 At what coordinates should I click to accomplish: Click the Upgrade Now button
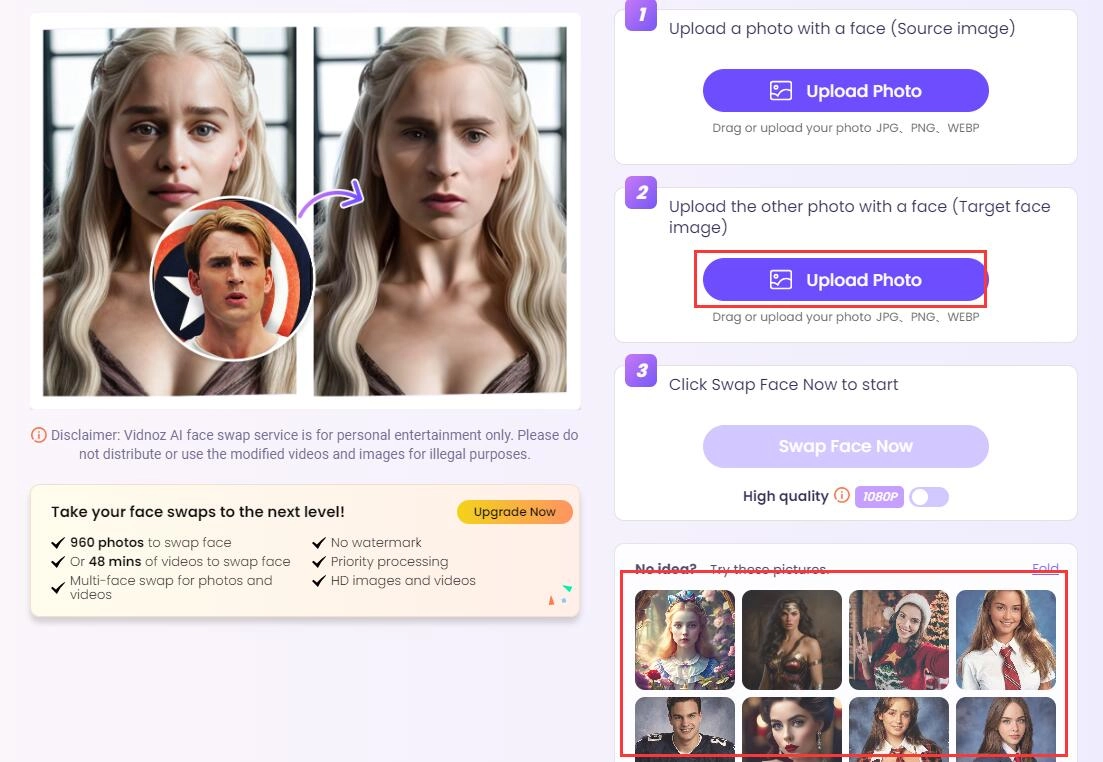click(514, 512)
